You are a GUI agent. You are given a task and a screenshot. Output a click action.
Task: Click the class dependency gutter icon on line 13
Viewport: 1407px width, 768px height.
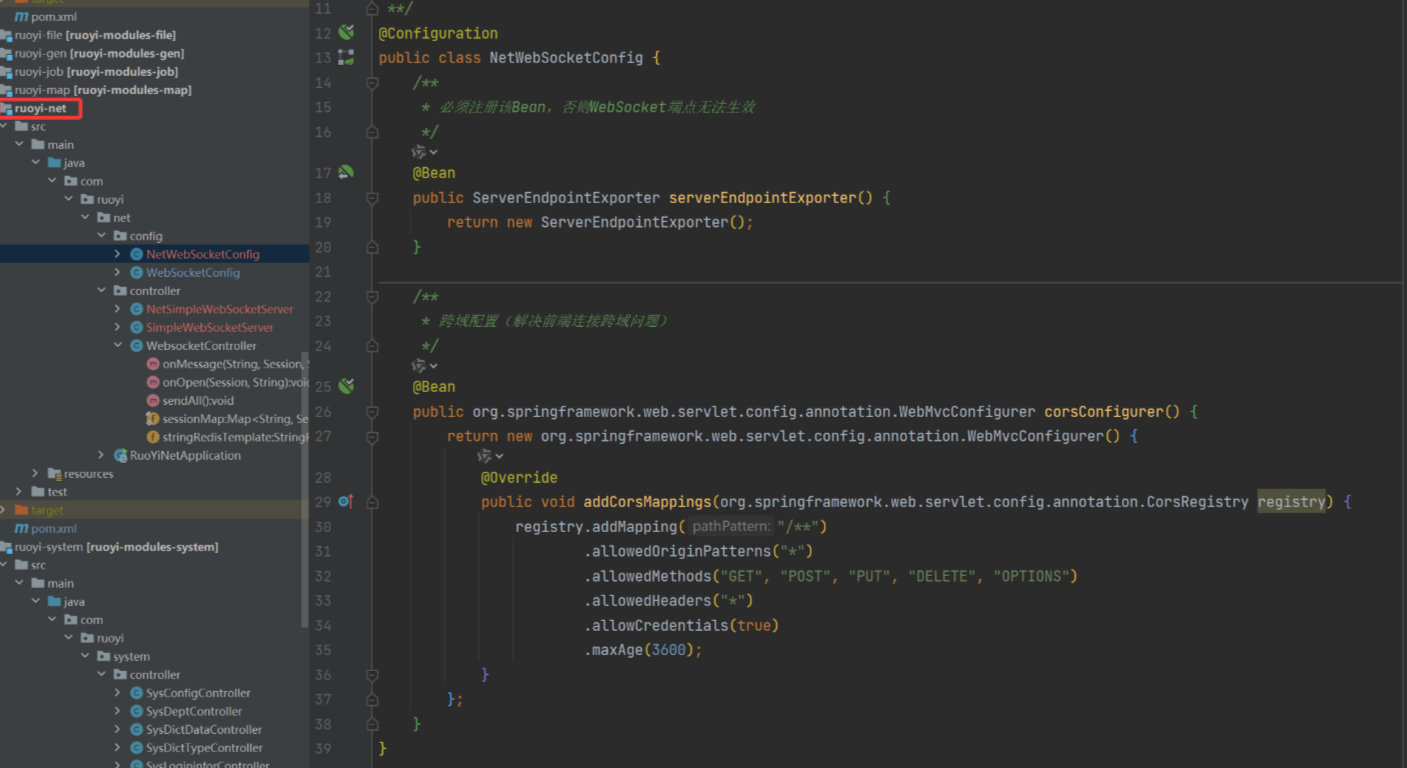click(346, 58)
